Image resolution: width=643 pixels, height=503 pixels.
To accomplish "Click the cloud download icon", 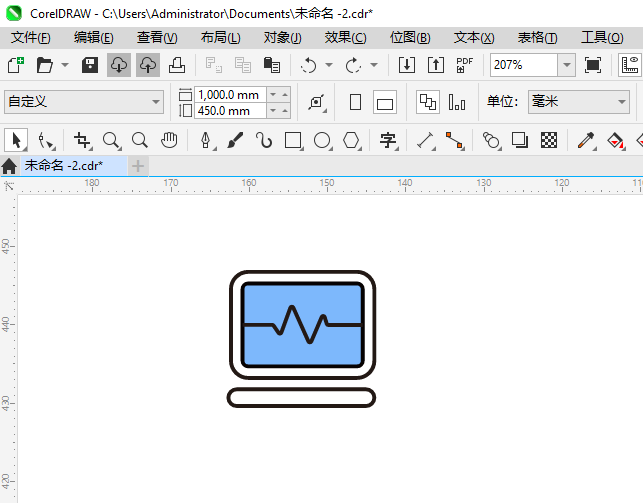I will (119, 65).
